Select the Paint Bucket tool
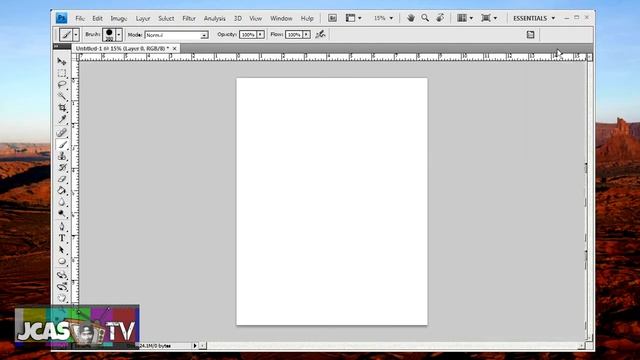 pyautogui.click(x=62, y=190)
